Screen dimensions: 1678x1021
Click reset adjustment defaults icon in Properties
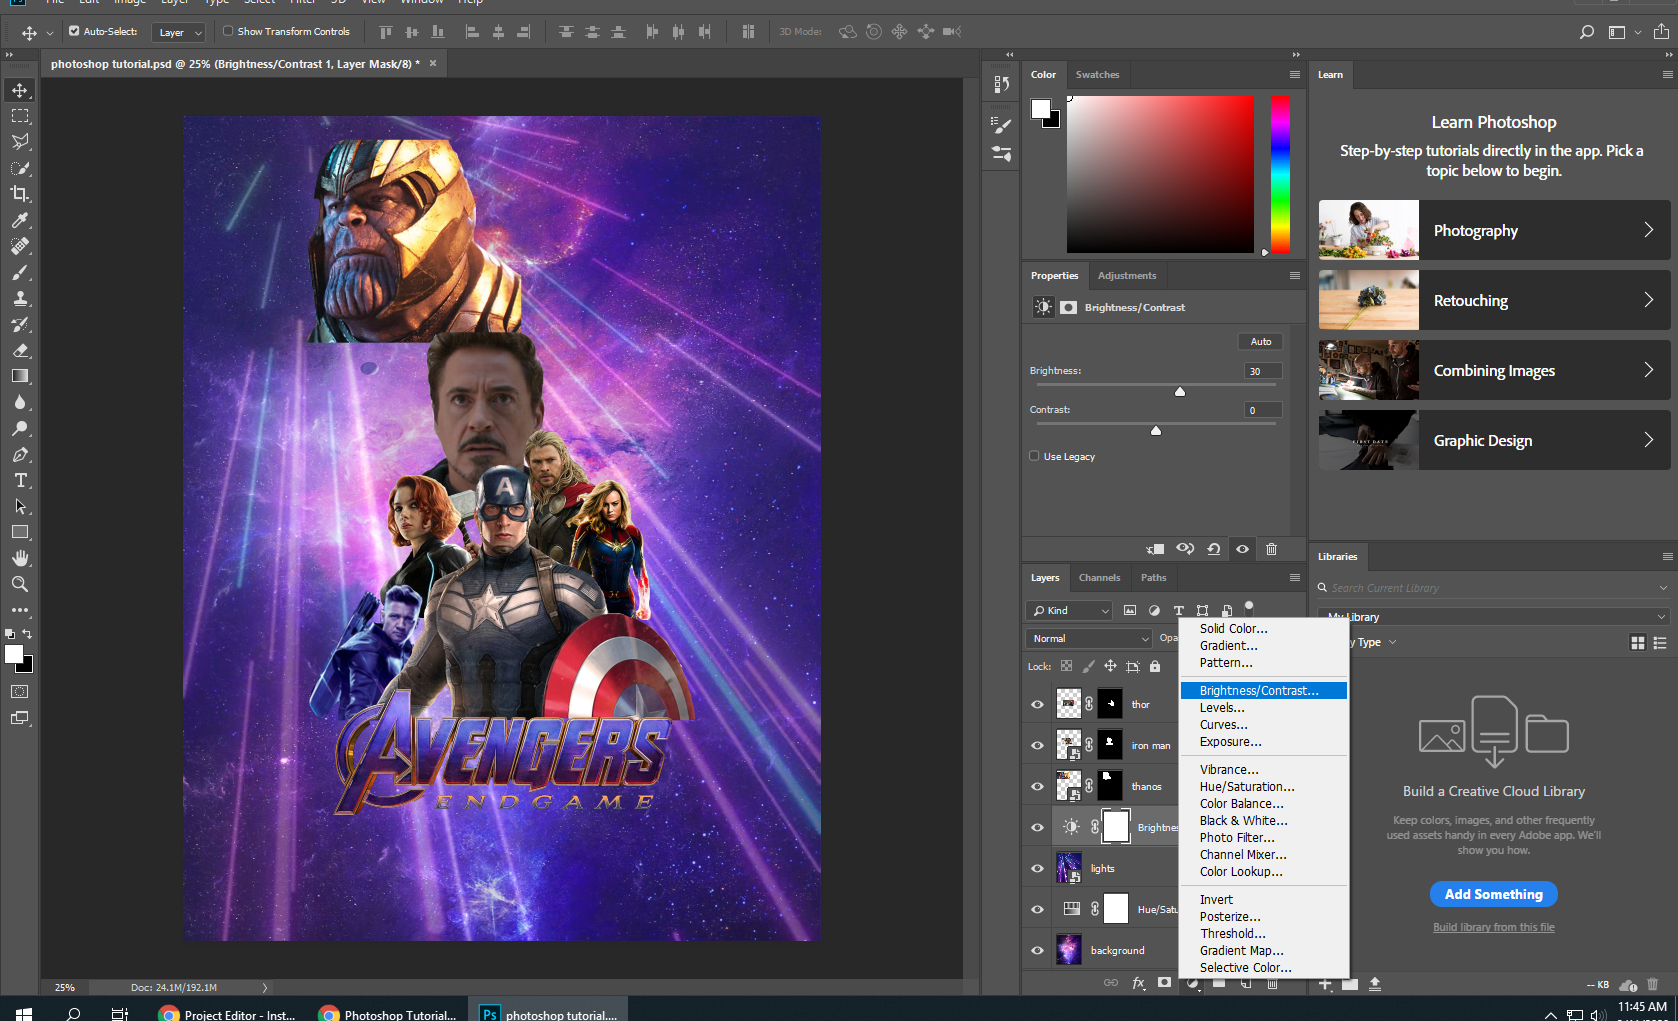[x=1213, y=549]
